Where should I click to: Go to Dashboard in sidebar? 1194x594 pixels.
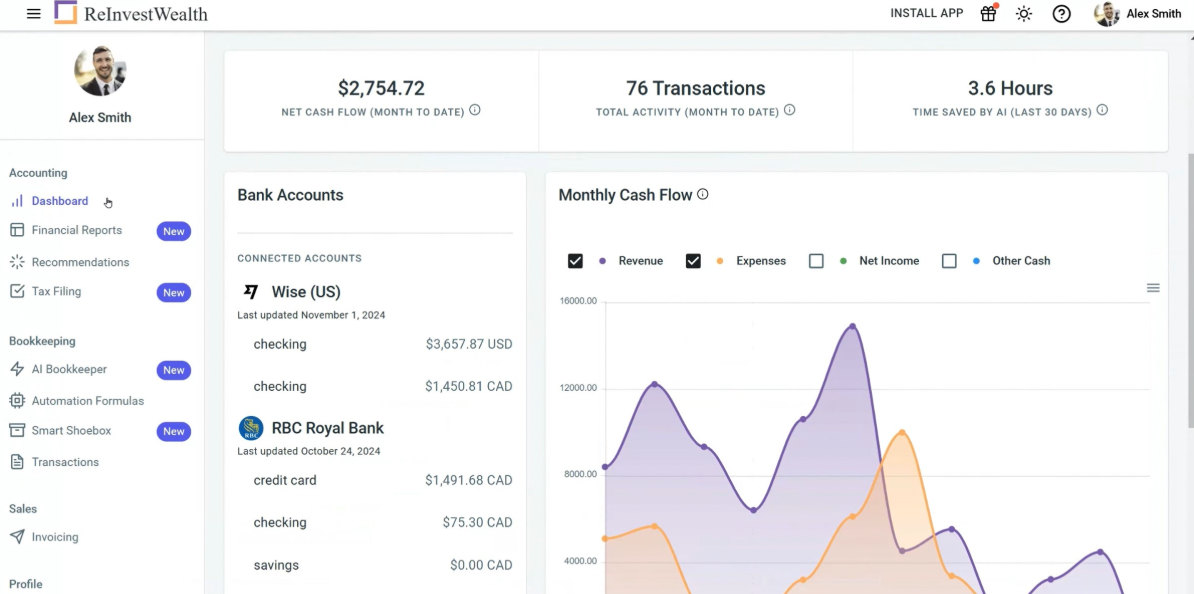(x=60, y=201)
